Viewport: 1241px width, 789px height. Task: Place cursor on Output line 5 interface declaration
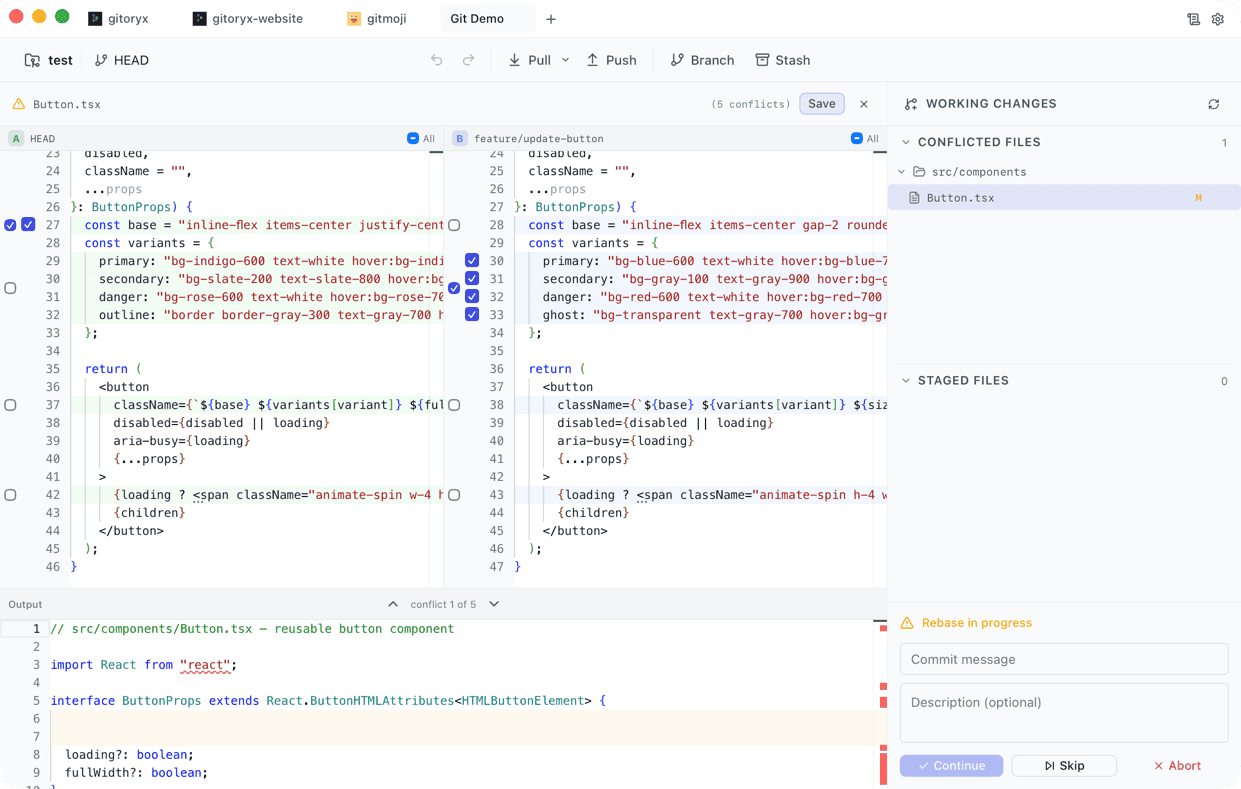tap(328, 701)
